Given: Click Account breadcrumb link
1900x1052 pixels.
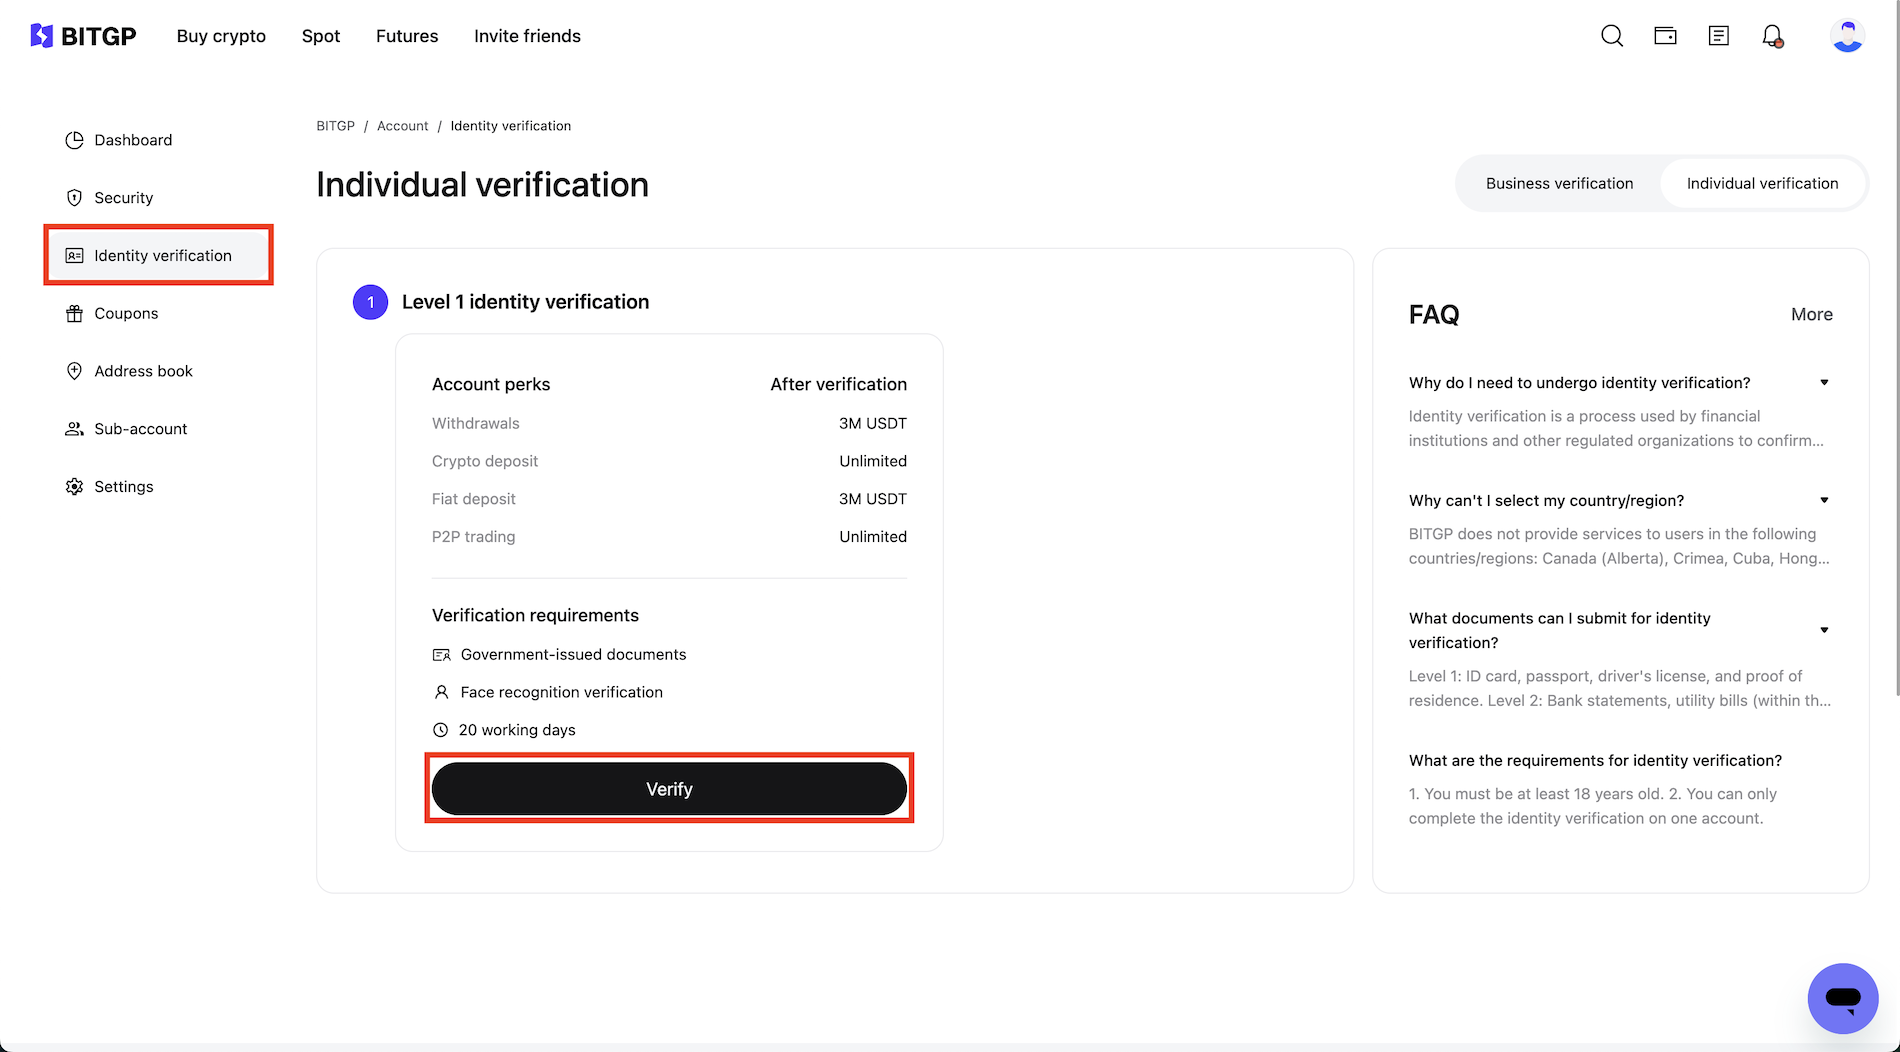Looking at the screenshot, I should click(x=402, y=126).
